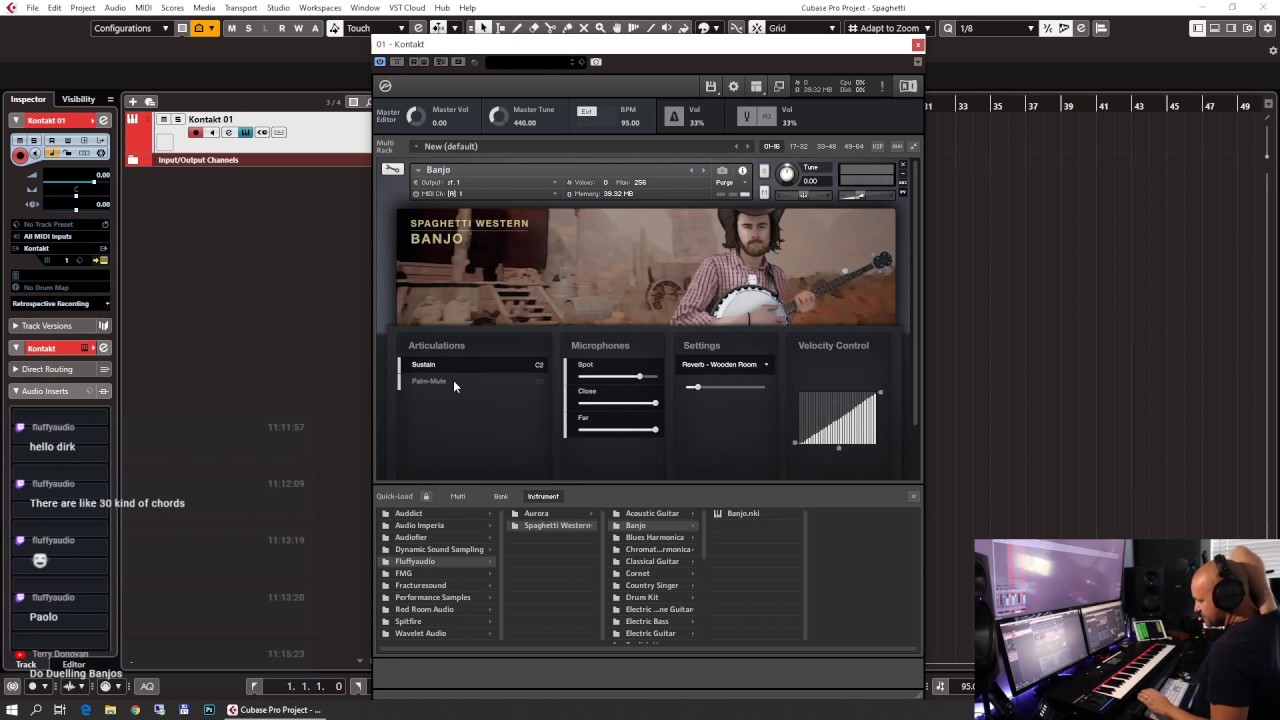The height and width of the screenshot is (720, 1280).
Task: Open Configurations dropdown
Action: click(x=130, y=28)
